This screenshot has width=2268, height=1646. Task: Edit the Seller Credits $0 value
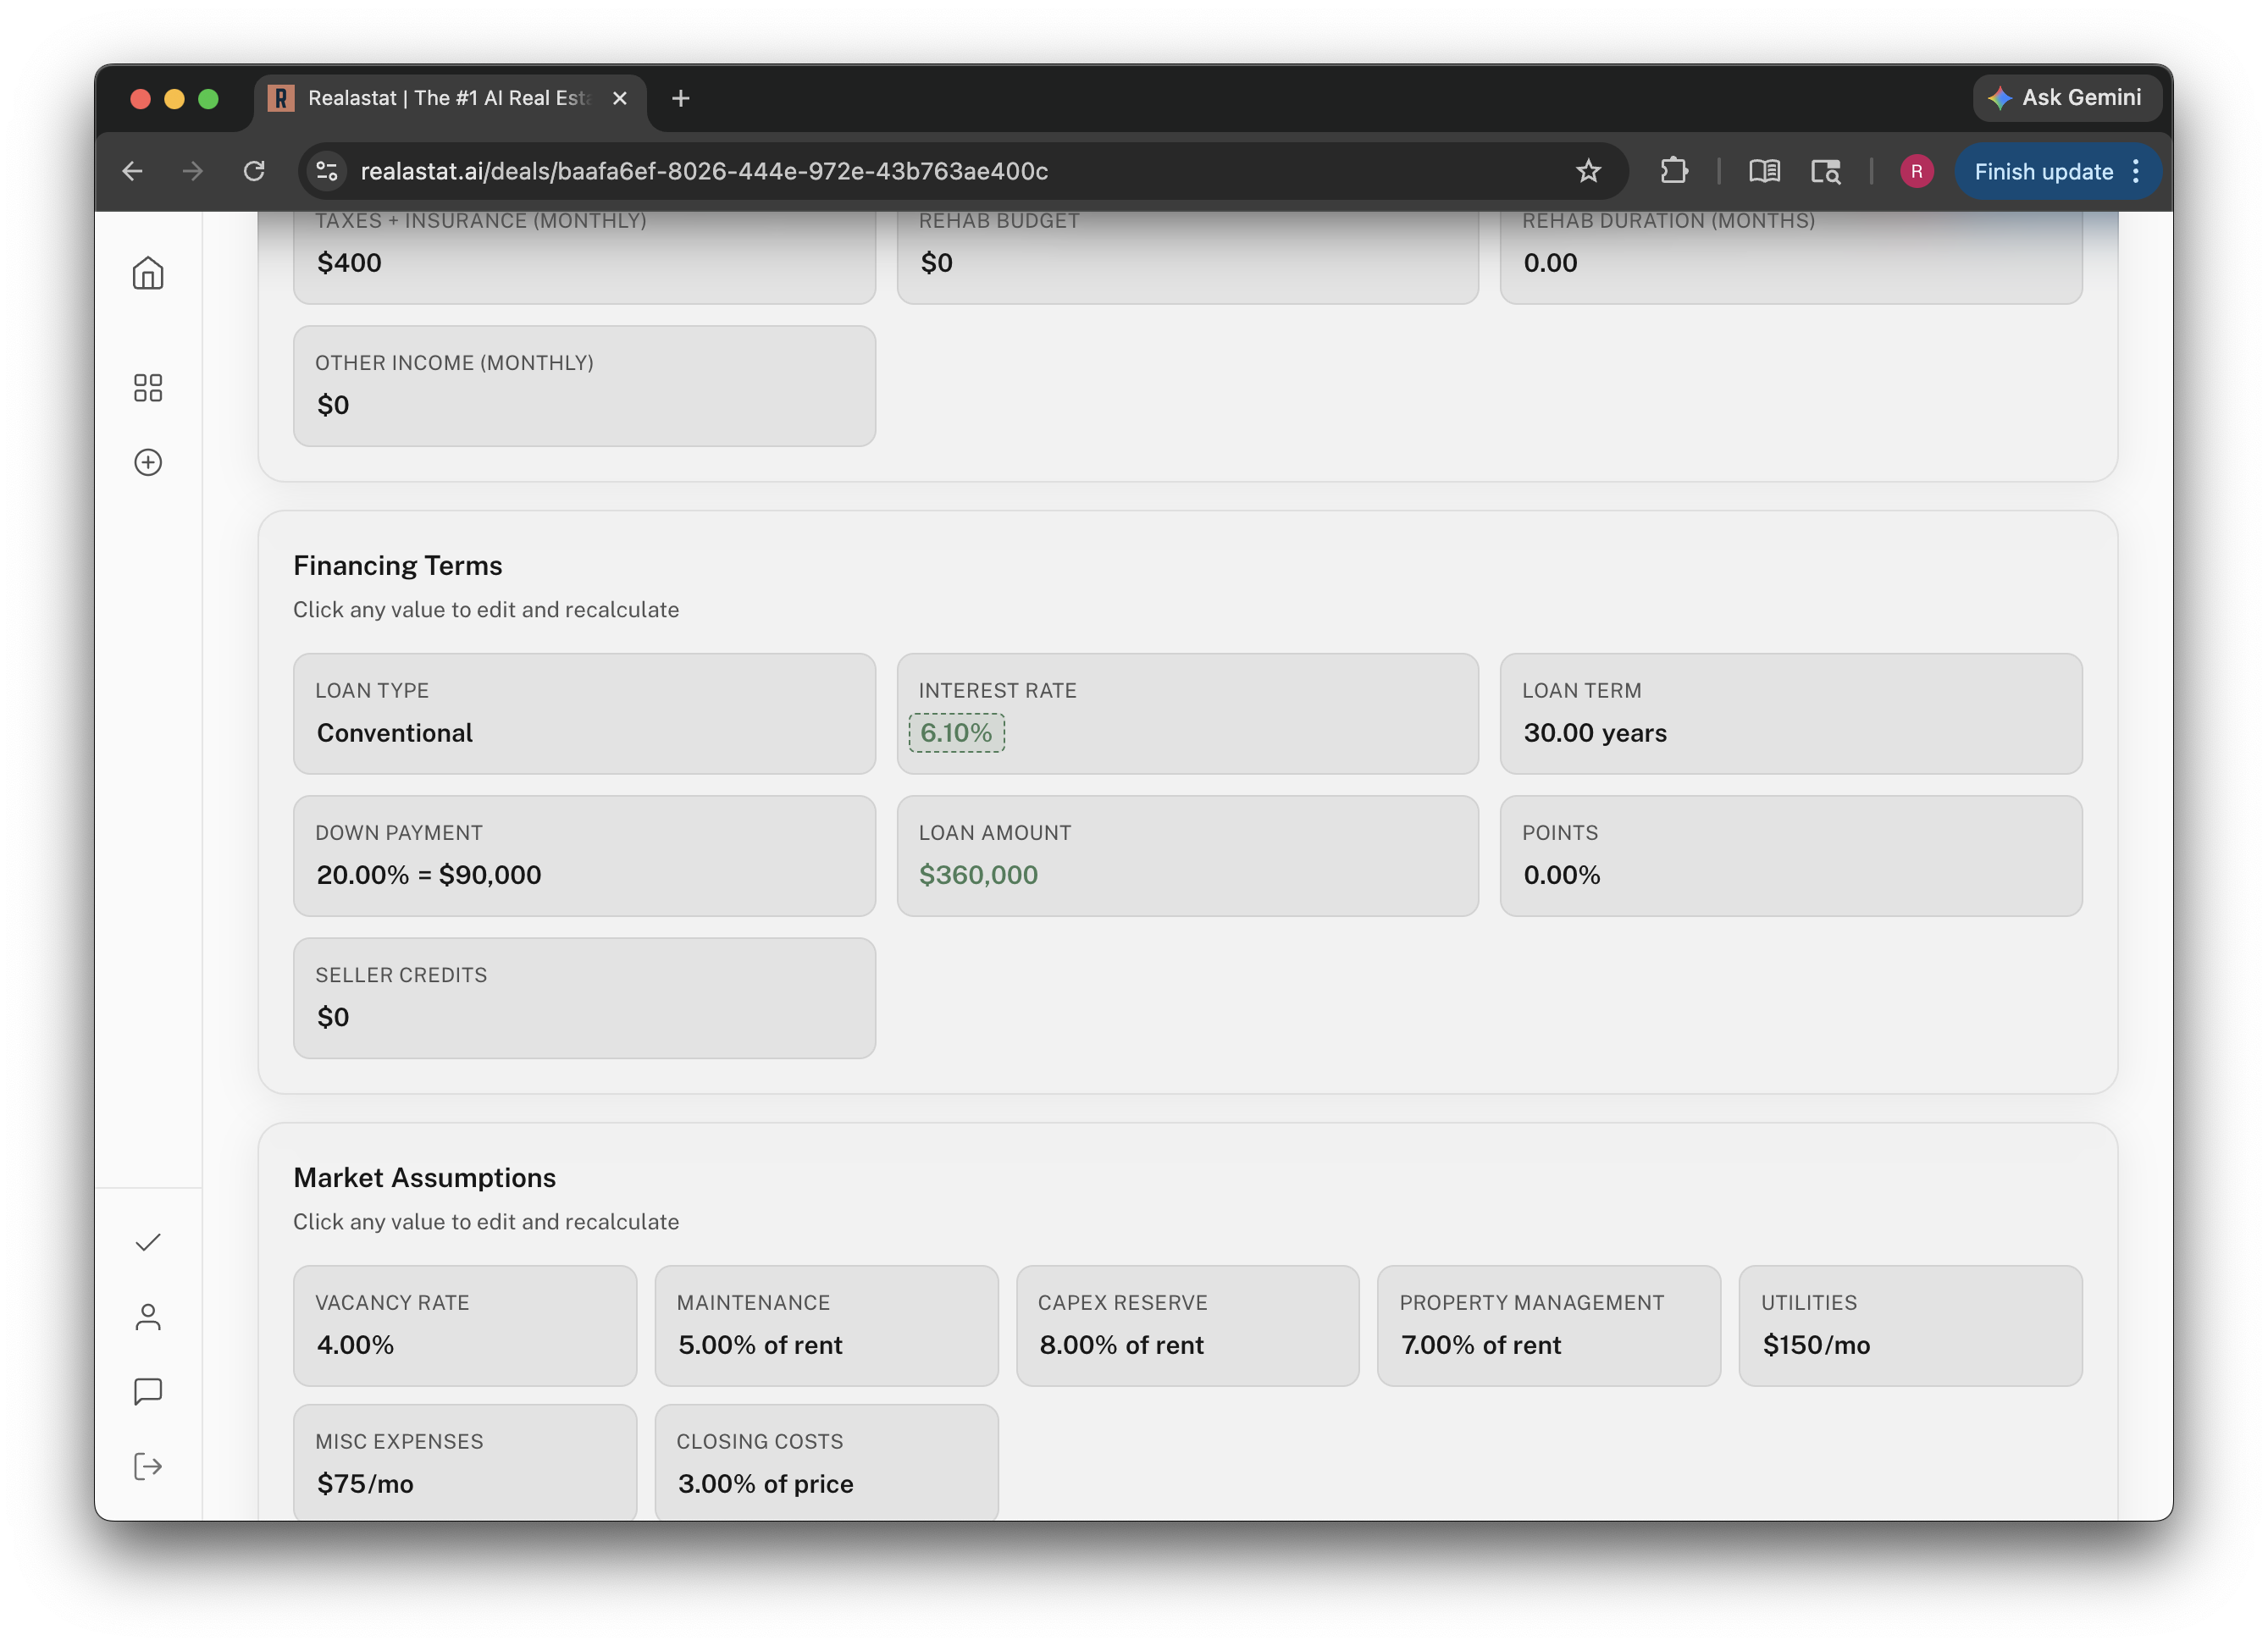coord(333,1017)
